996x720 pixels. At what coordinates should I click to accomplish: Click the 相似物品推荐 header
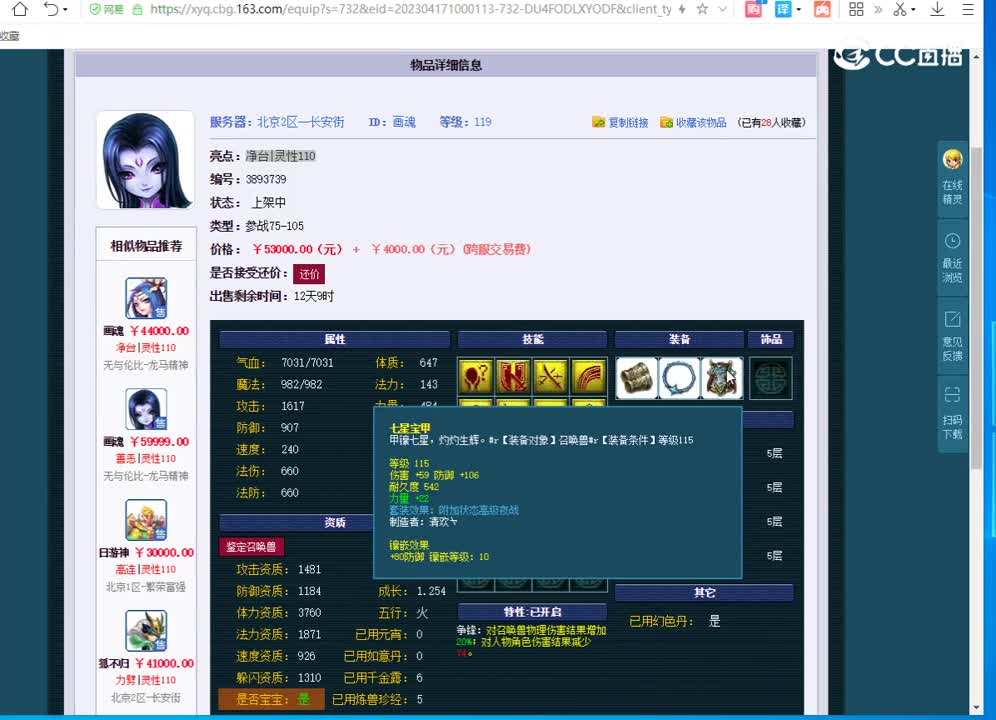point(146,246)
